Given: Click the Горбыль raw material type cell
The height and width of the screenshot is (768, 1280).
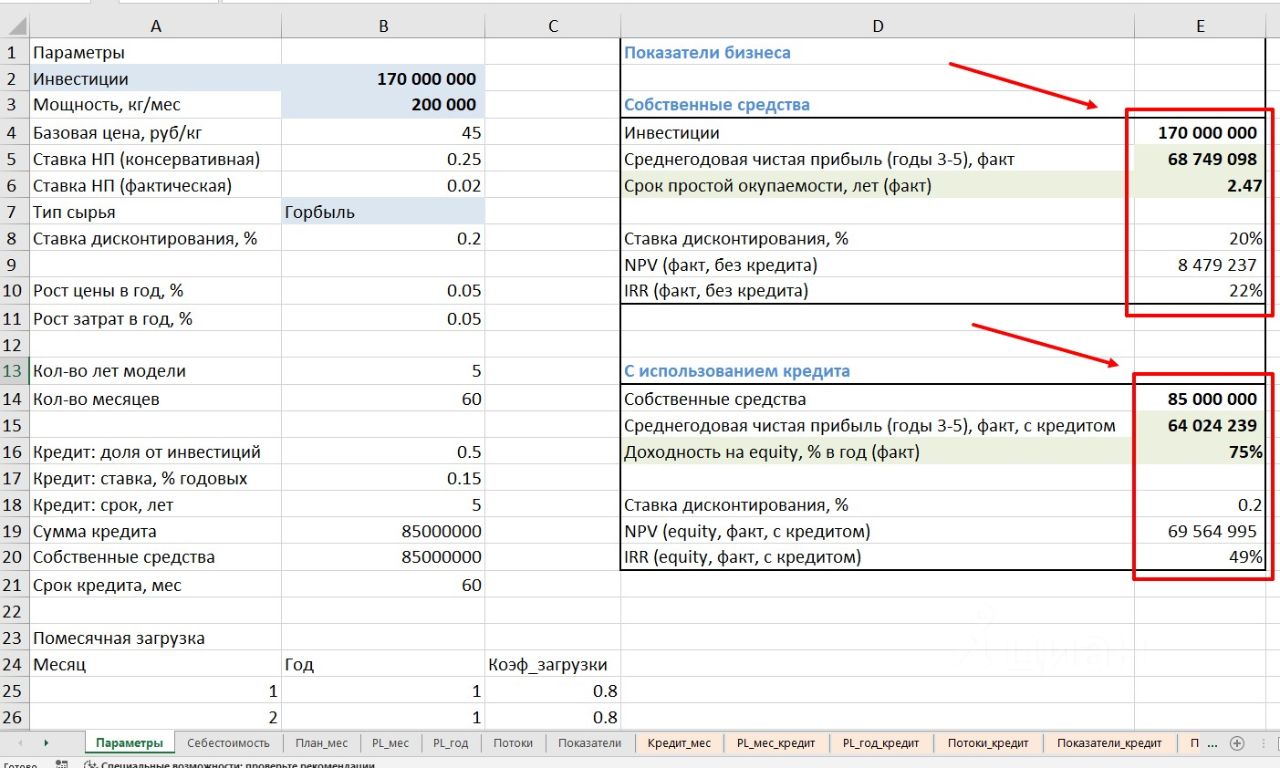Looking at the screenshot, I should [x=384, y=212].
